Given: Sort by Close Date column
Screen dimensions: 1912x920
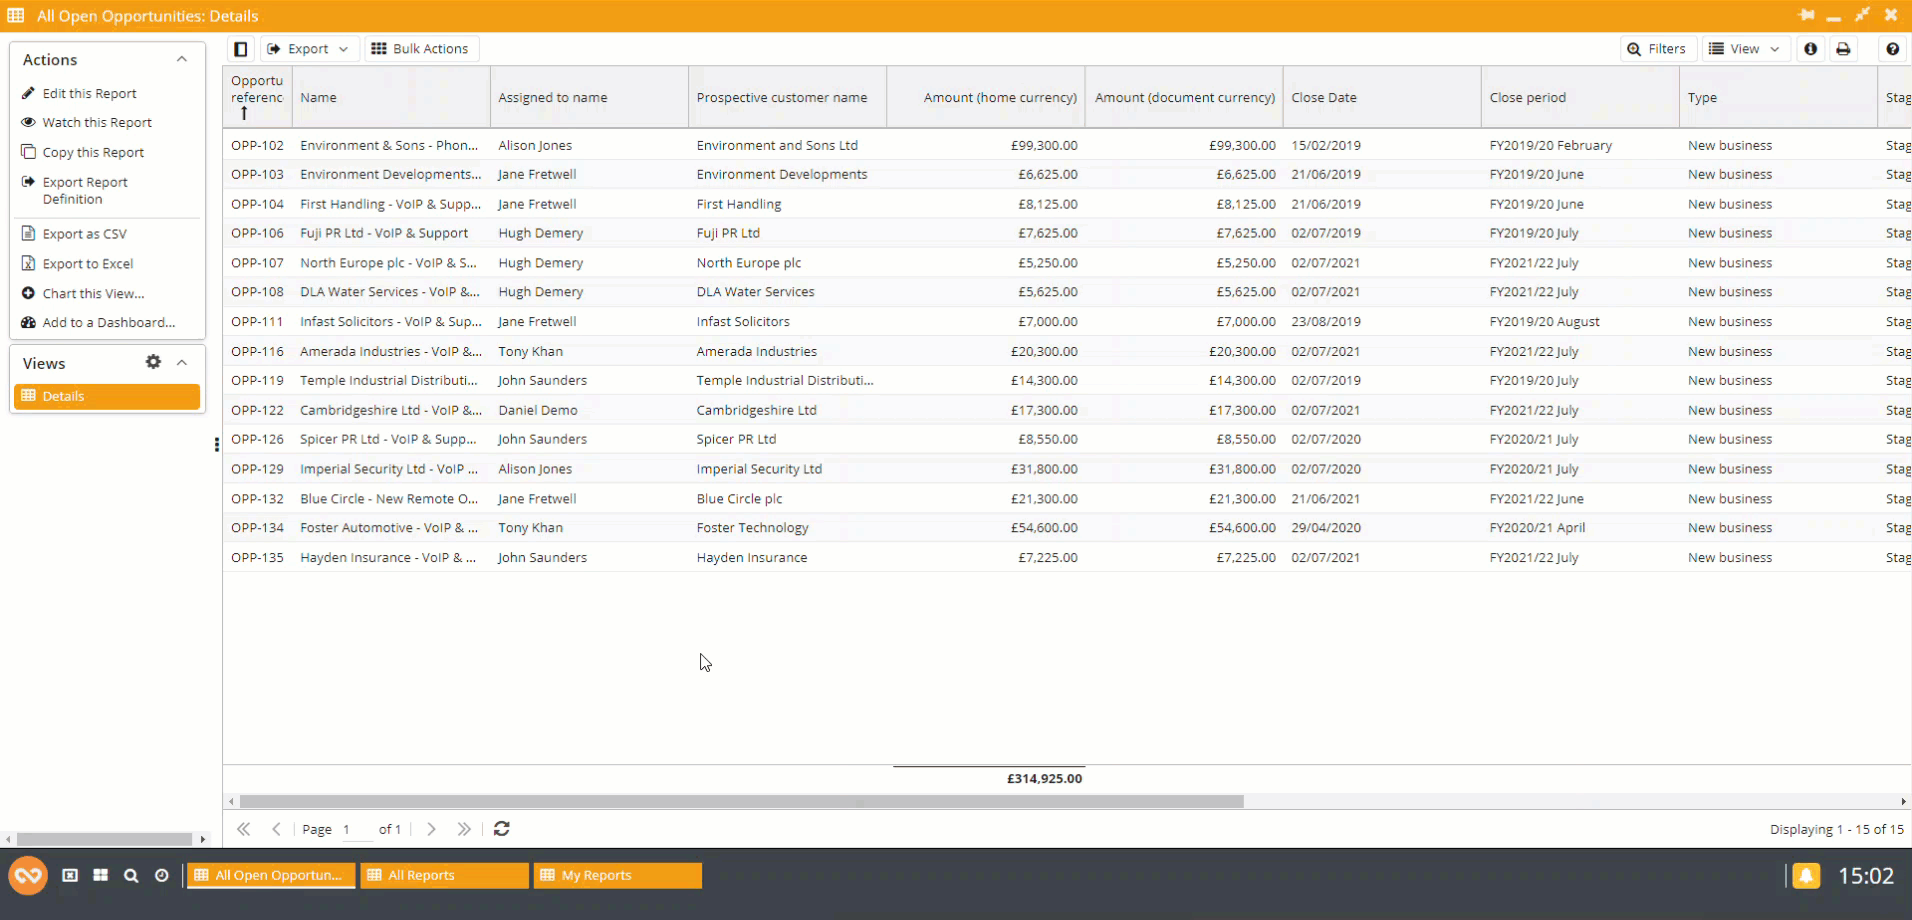Looking at the screenshot, I should pos(1382,97).
